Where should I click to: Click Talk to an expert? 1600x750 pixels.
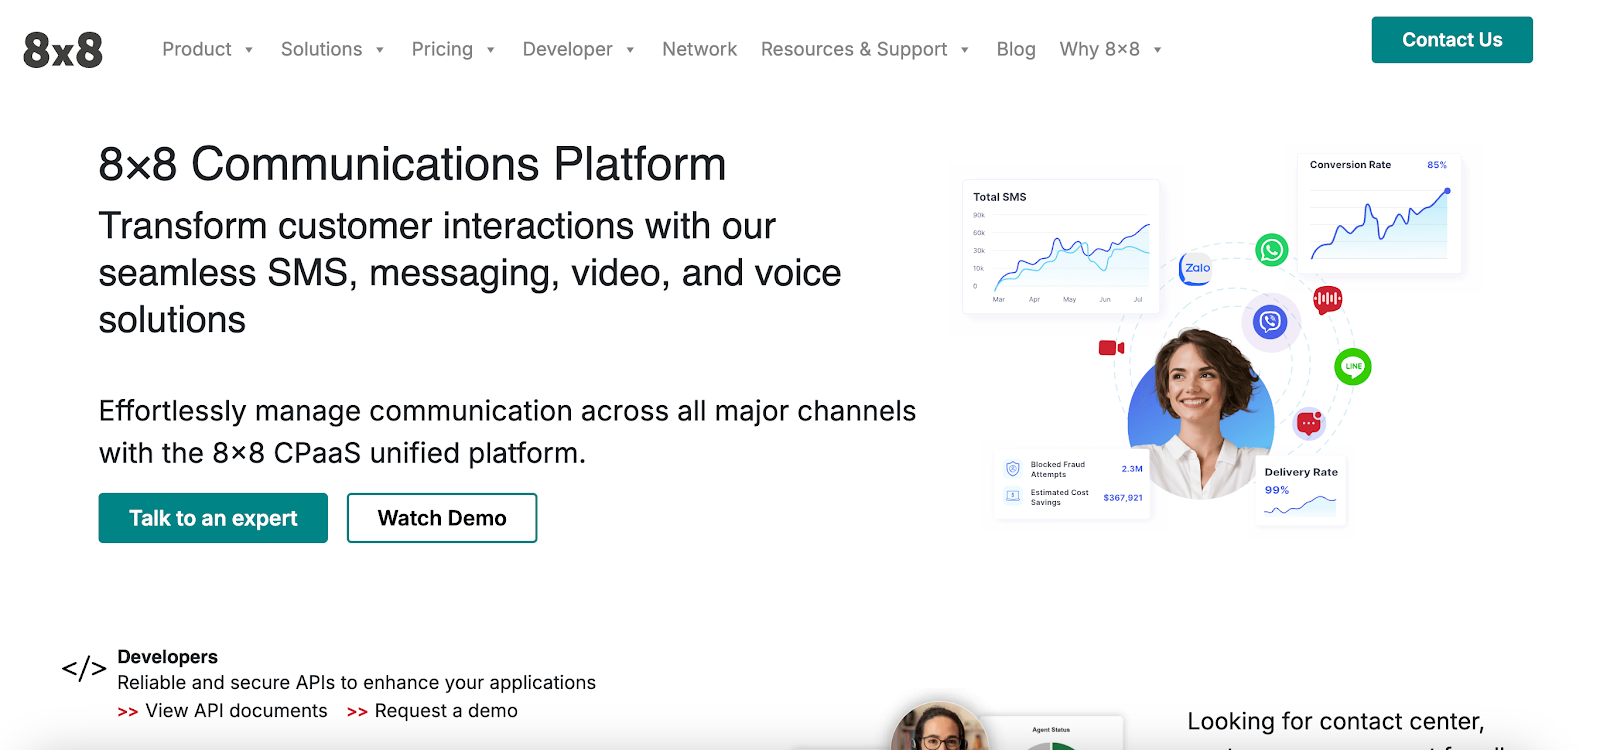pos(213,518)
